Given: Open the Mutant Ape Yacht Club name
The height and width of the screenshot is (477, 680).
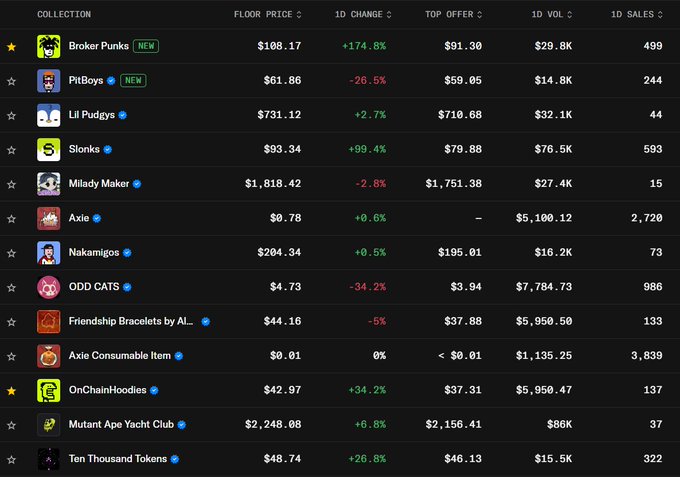Looking at the screenshot, I should pos(121,425).
